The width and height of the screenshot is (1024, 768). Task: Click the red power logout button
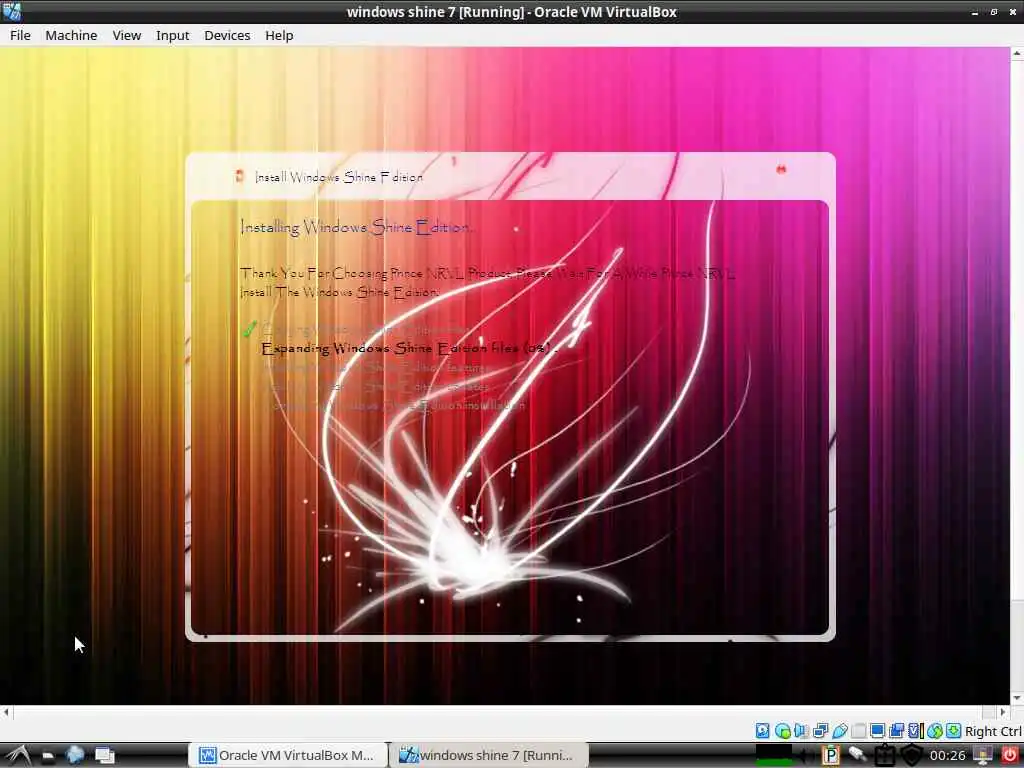click(1010, 756)
